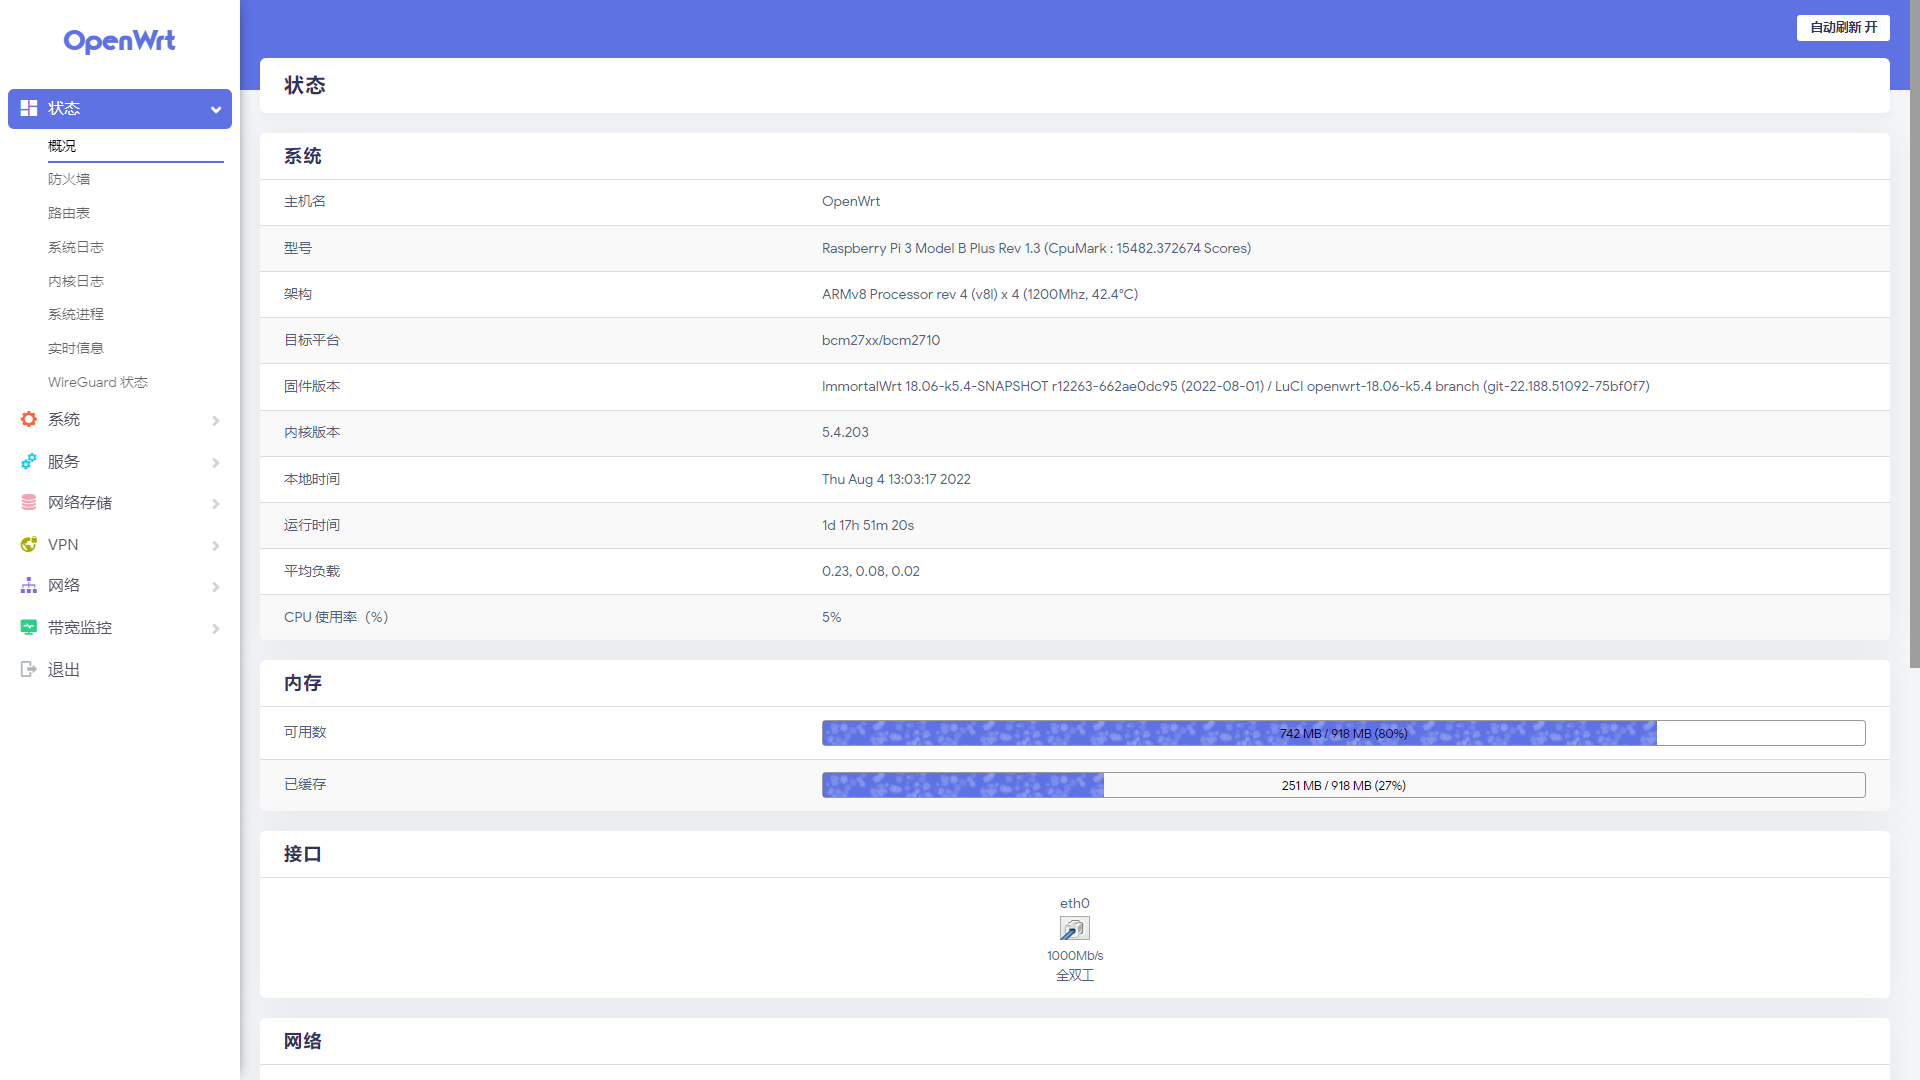
Task: Open the 概况 overview page
Action: coord(62,146)
